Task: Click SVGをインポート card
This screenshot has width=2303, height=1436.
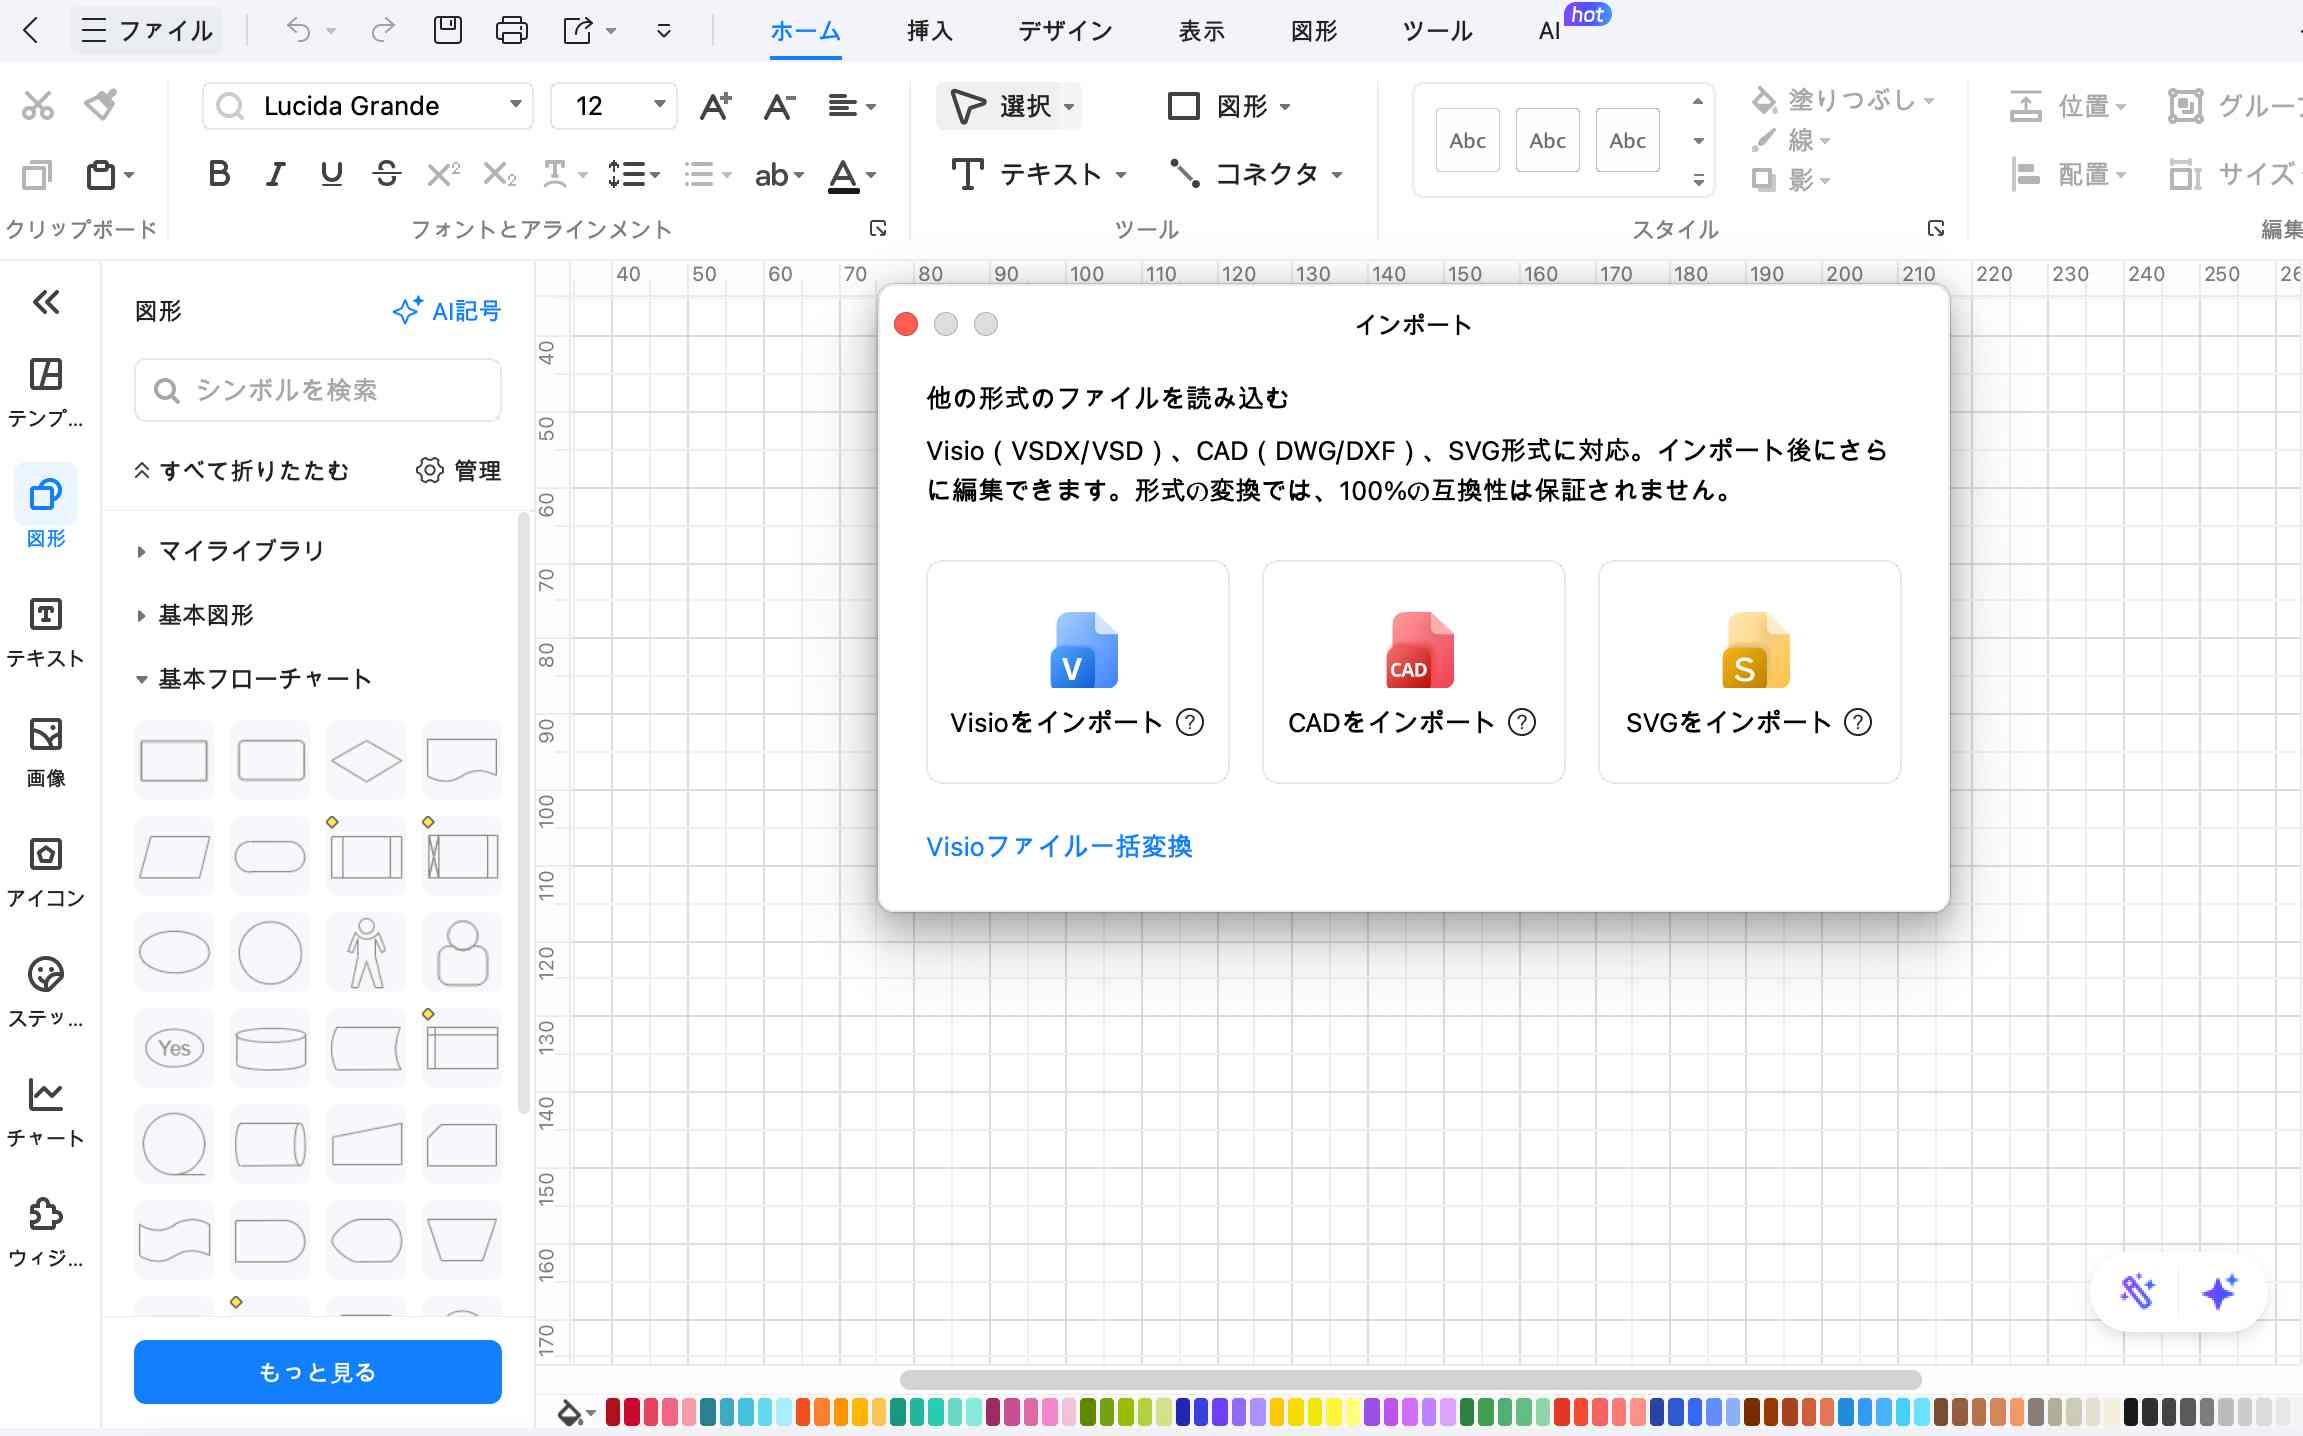Action: [x=1749, y=672]
